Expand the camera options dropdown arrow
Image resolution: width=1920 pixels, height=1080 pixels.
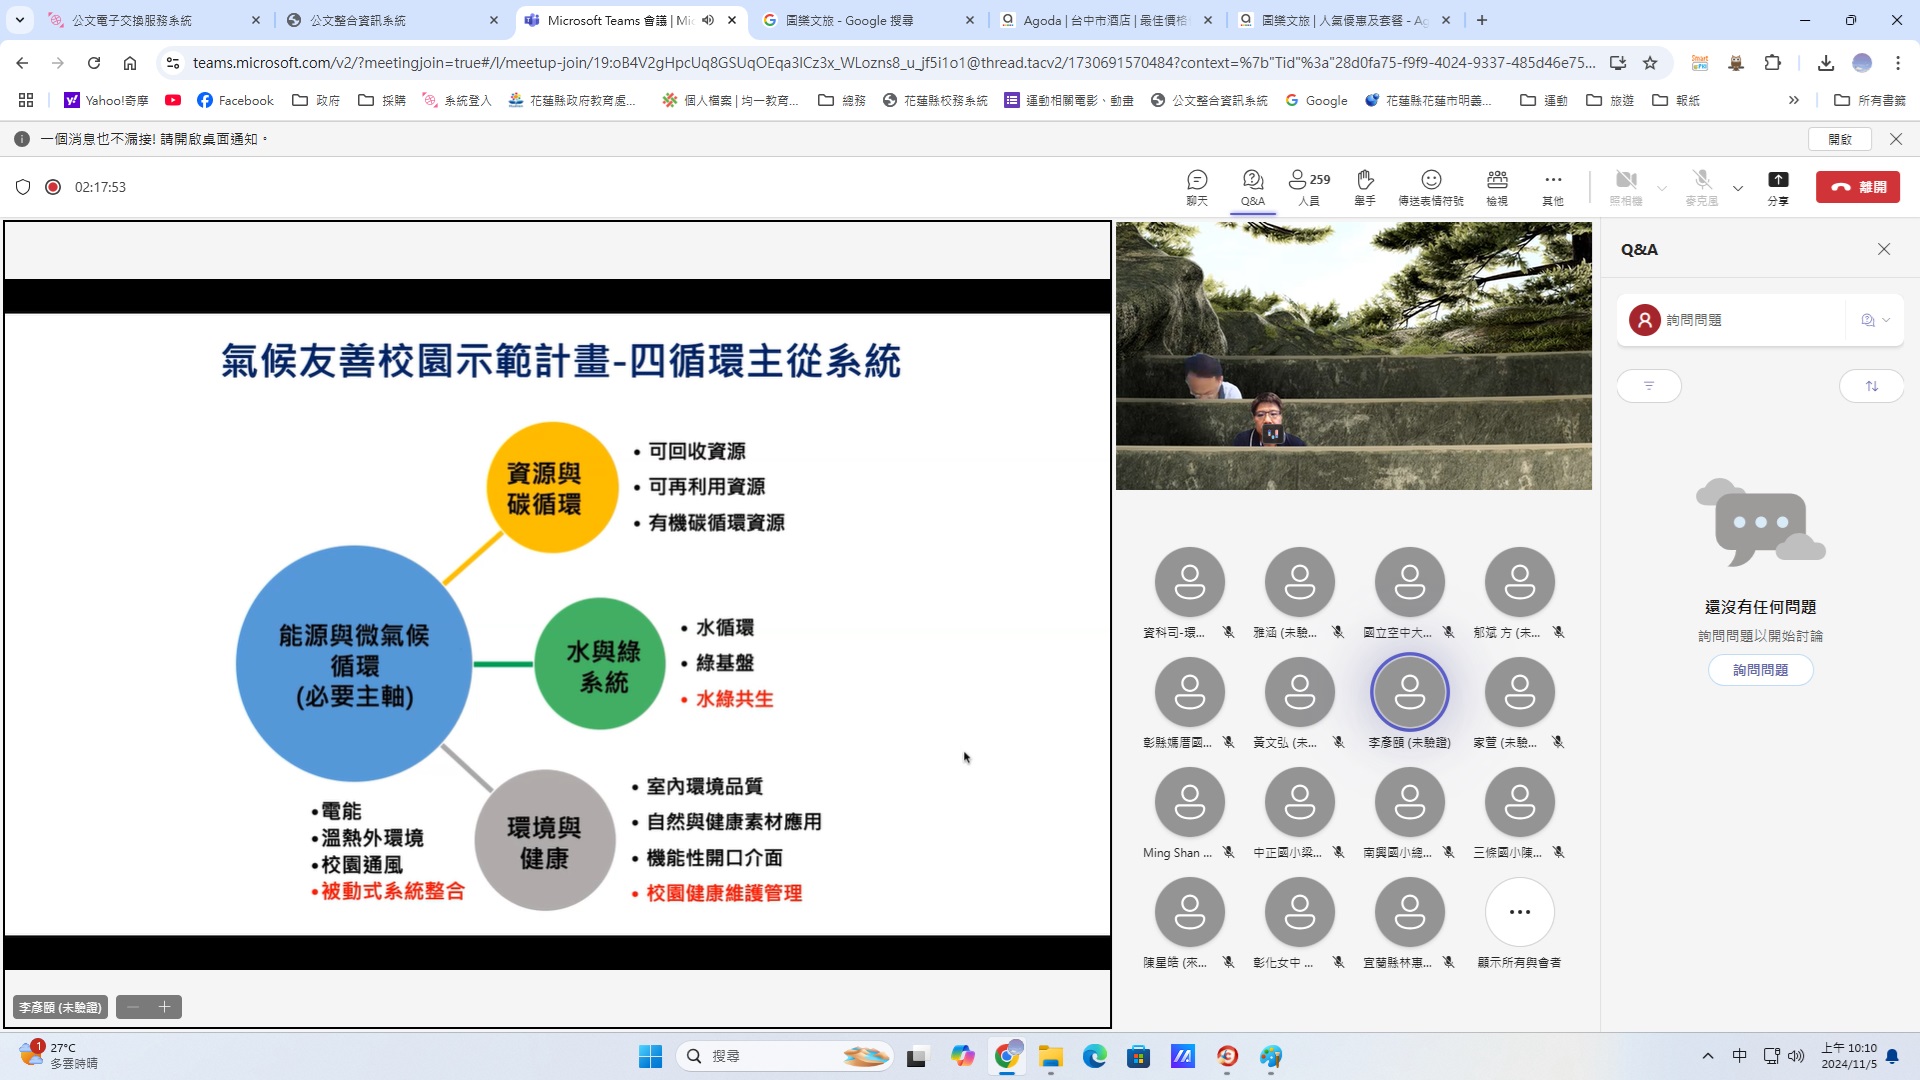click(1662, 188)
